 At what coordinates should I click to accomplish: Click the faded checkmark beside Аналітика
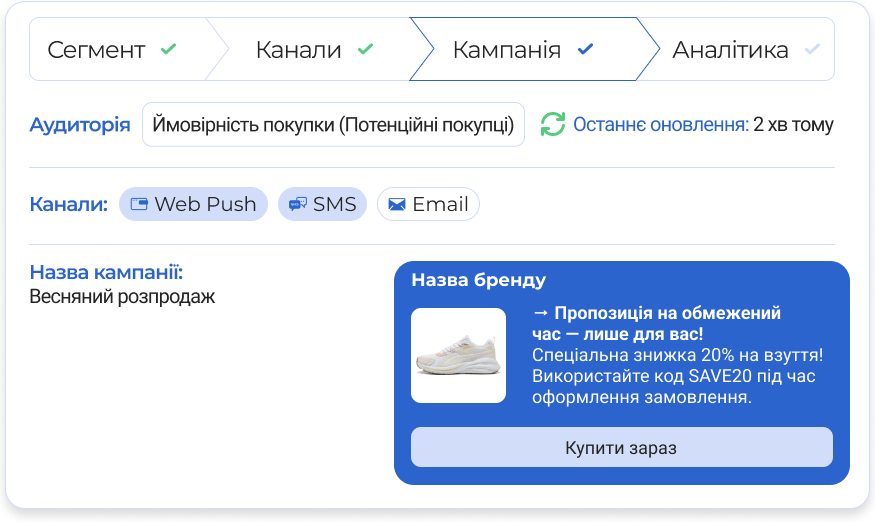[x=812, y=49]
